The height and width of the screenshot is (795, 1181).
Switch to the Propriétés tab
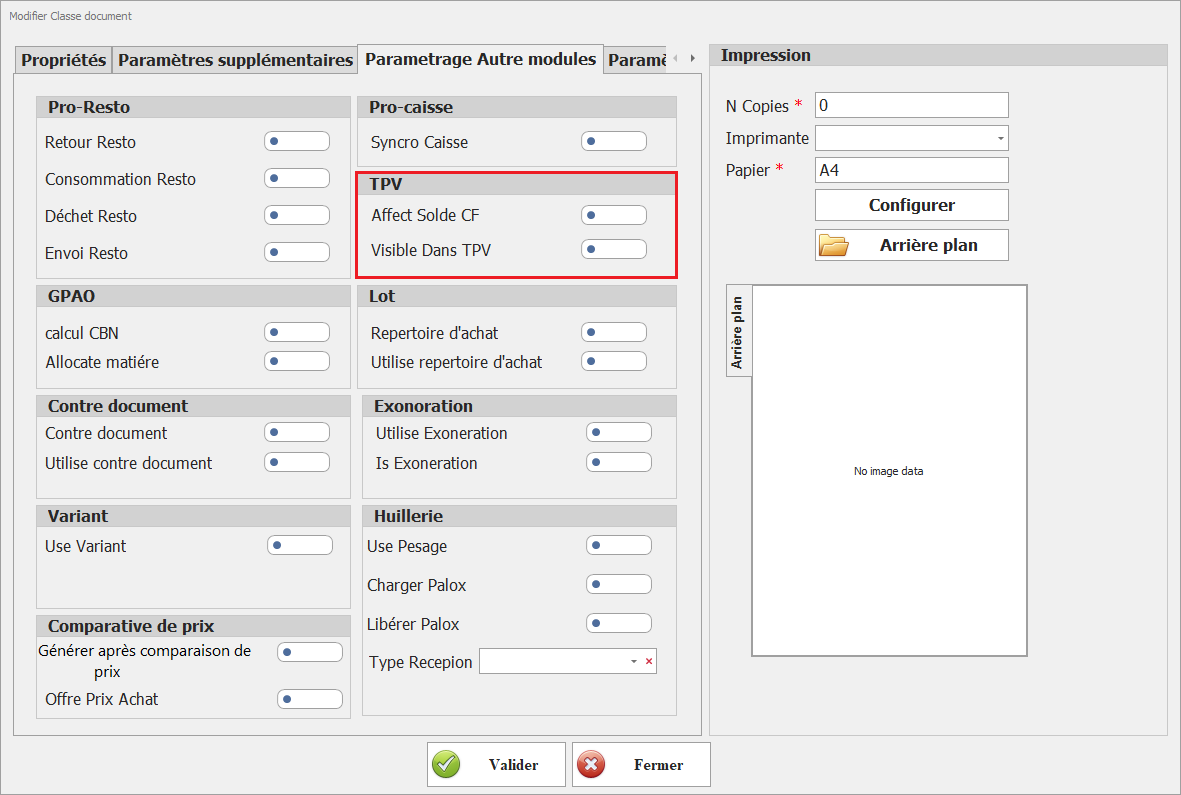pos(64,60)
